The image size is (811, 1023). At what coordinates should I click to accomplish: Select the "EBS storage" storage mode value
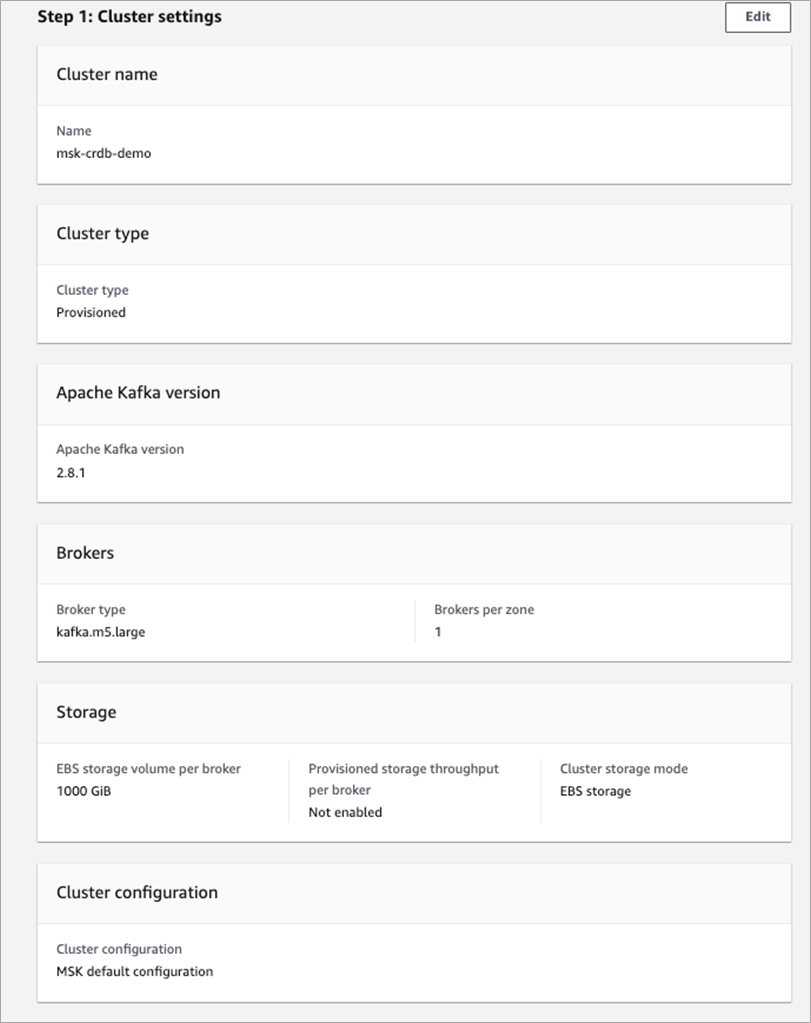pyautogui.click(x=595, y=791)
